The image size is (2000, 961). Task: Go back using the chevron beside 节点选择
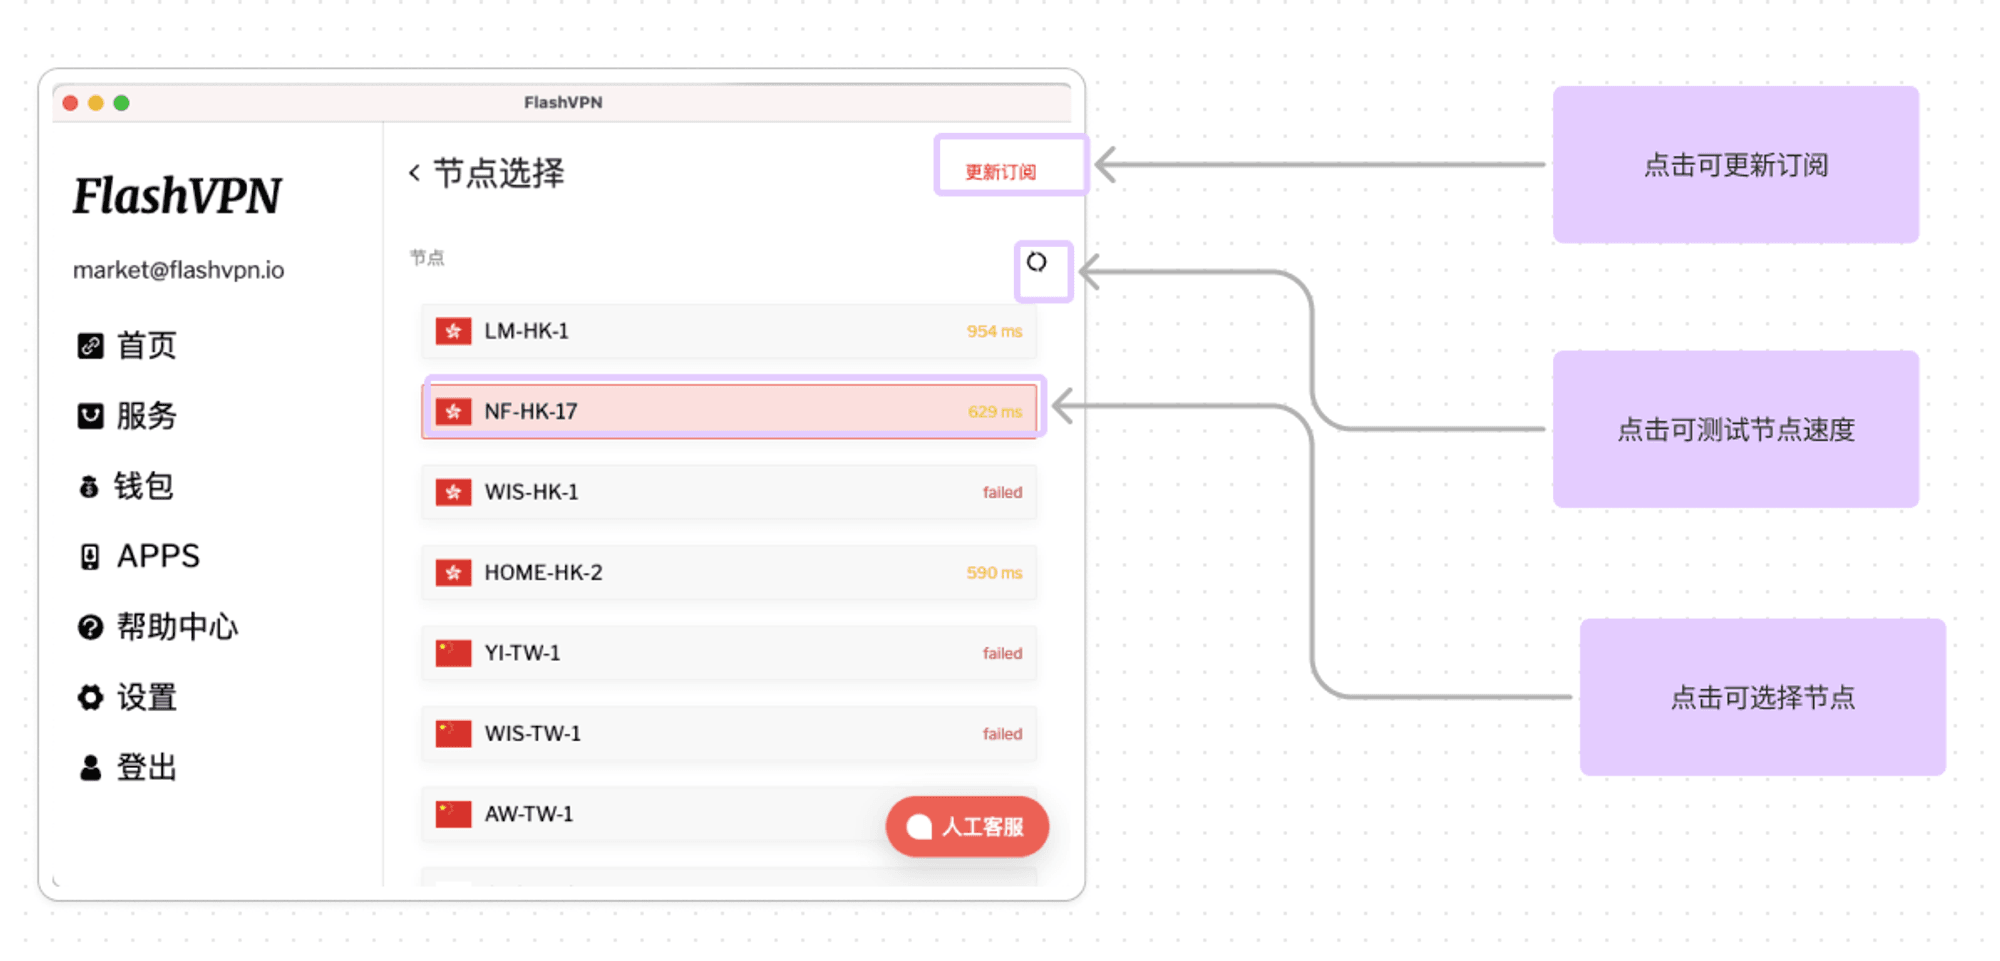[414, 173]
